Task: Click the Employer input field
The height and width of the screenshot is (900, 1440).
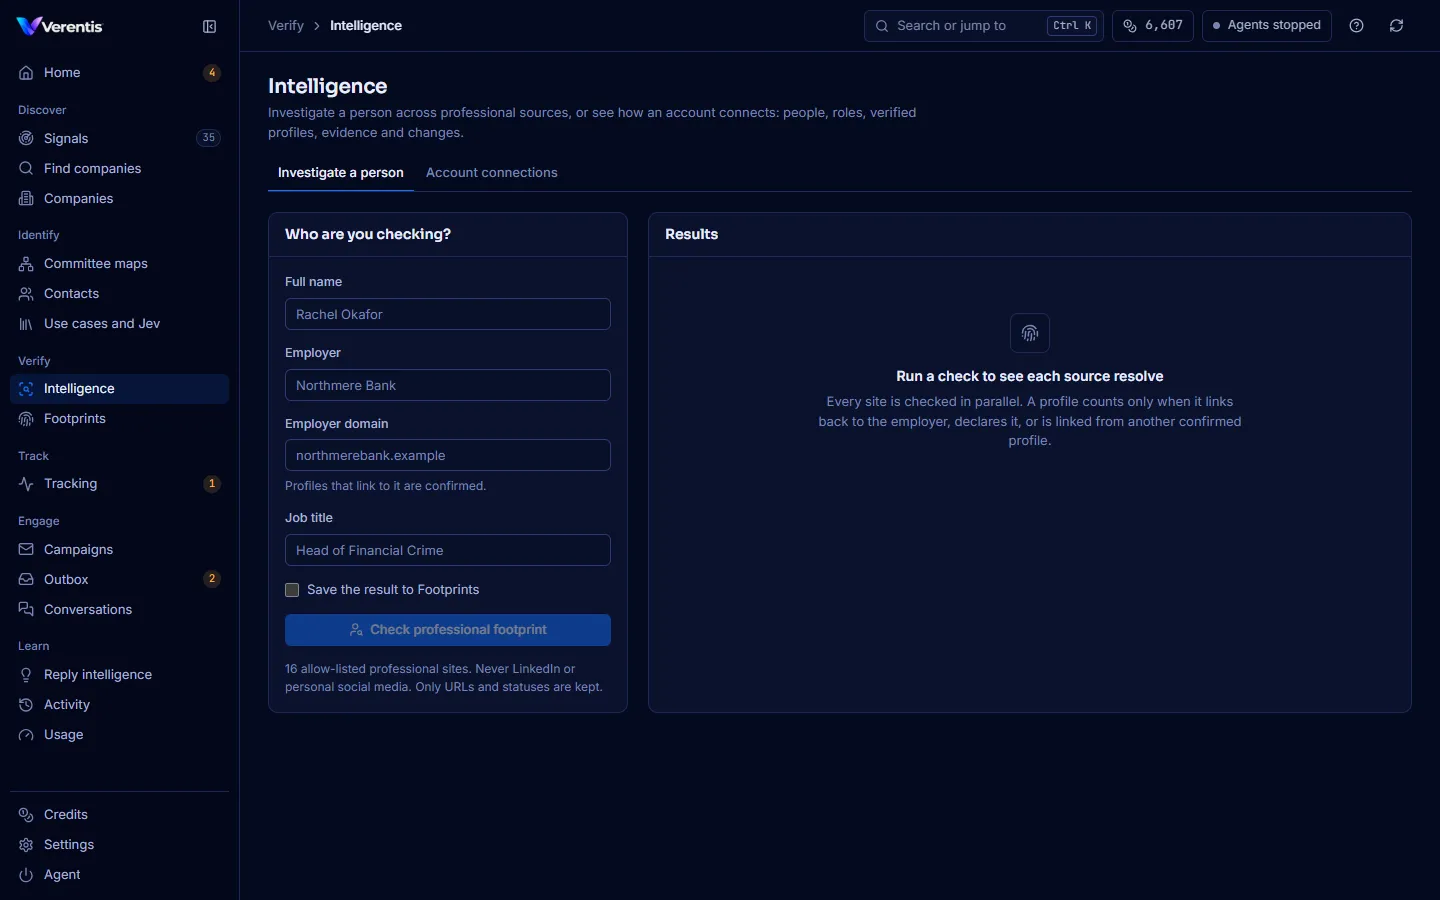Action: point(448,385)
